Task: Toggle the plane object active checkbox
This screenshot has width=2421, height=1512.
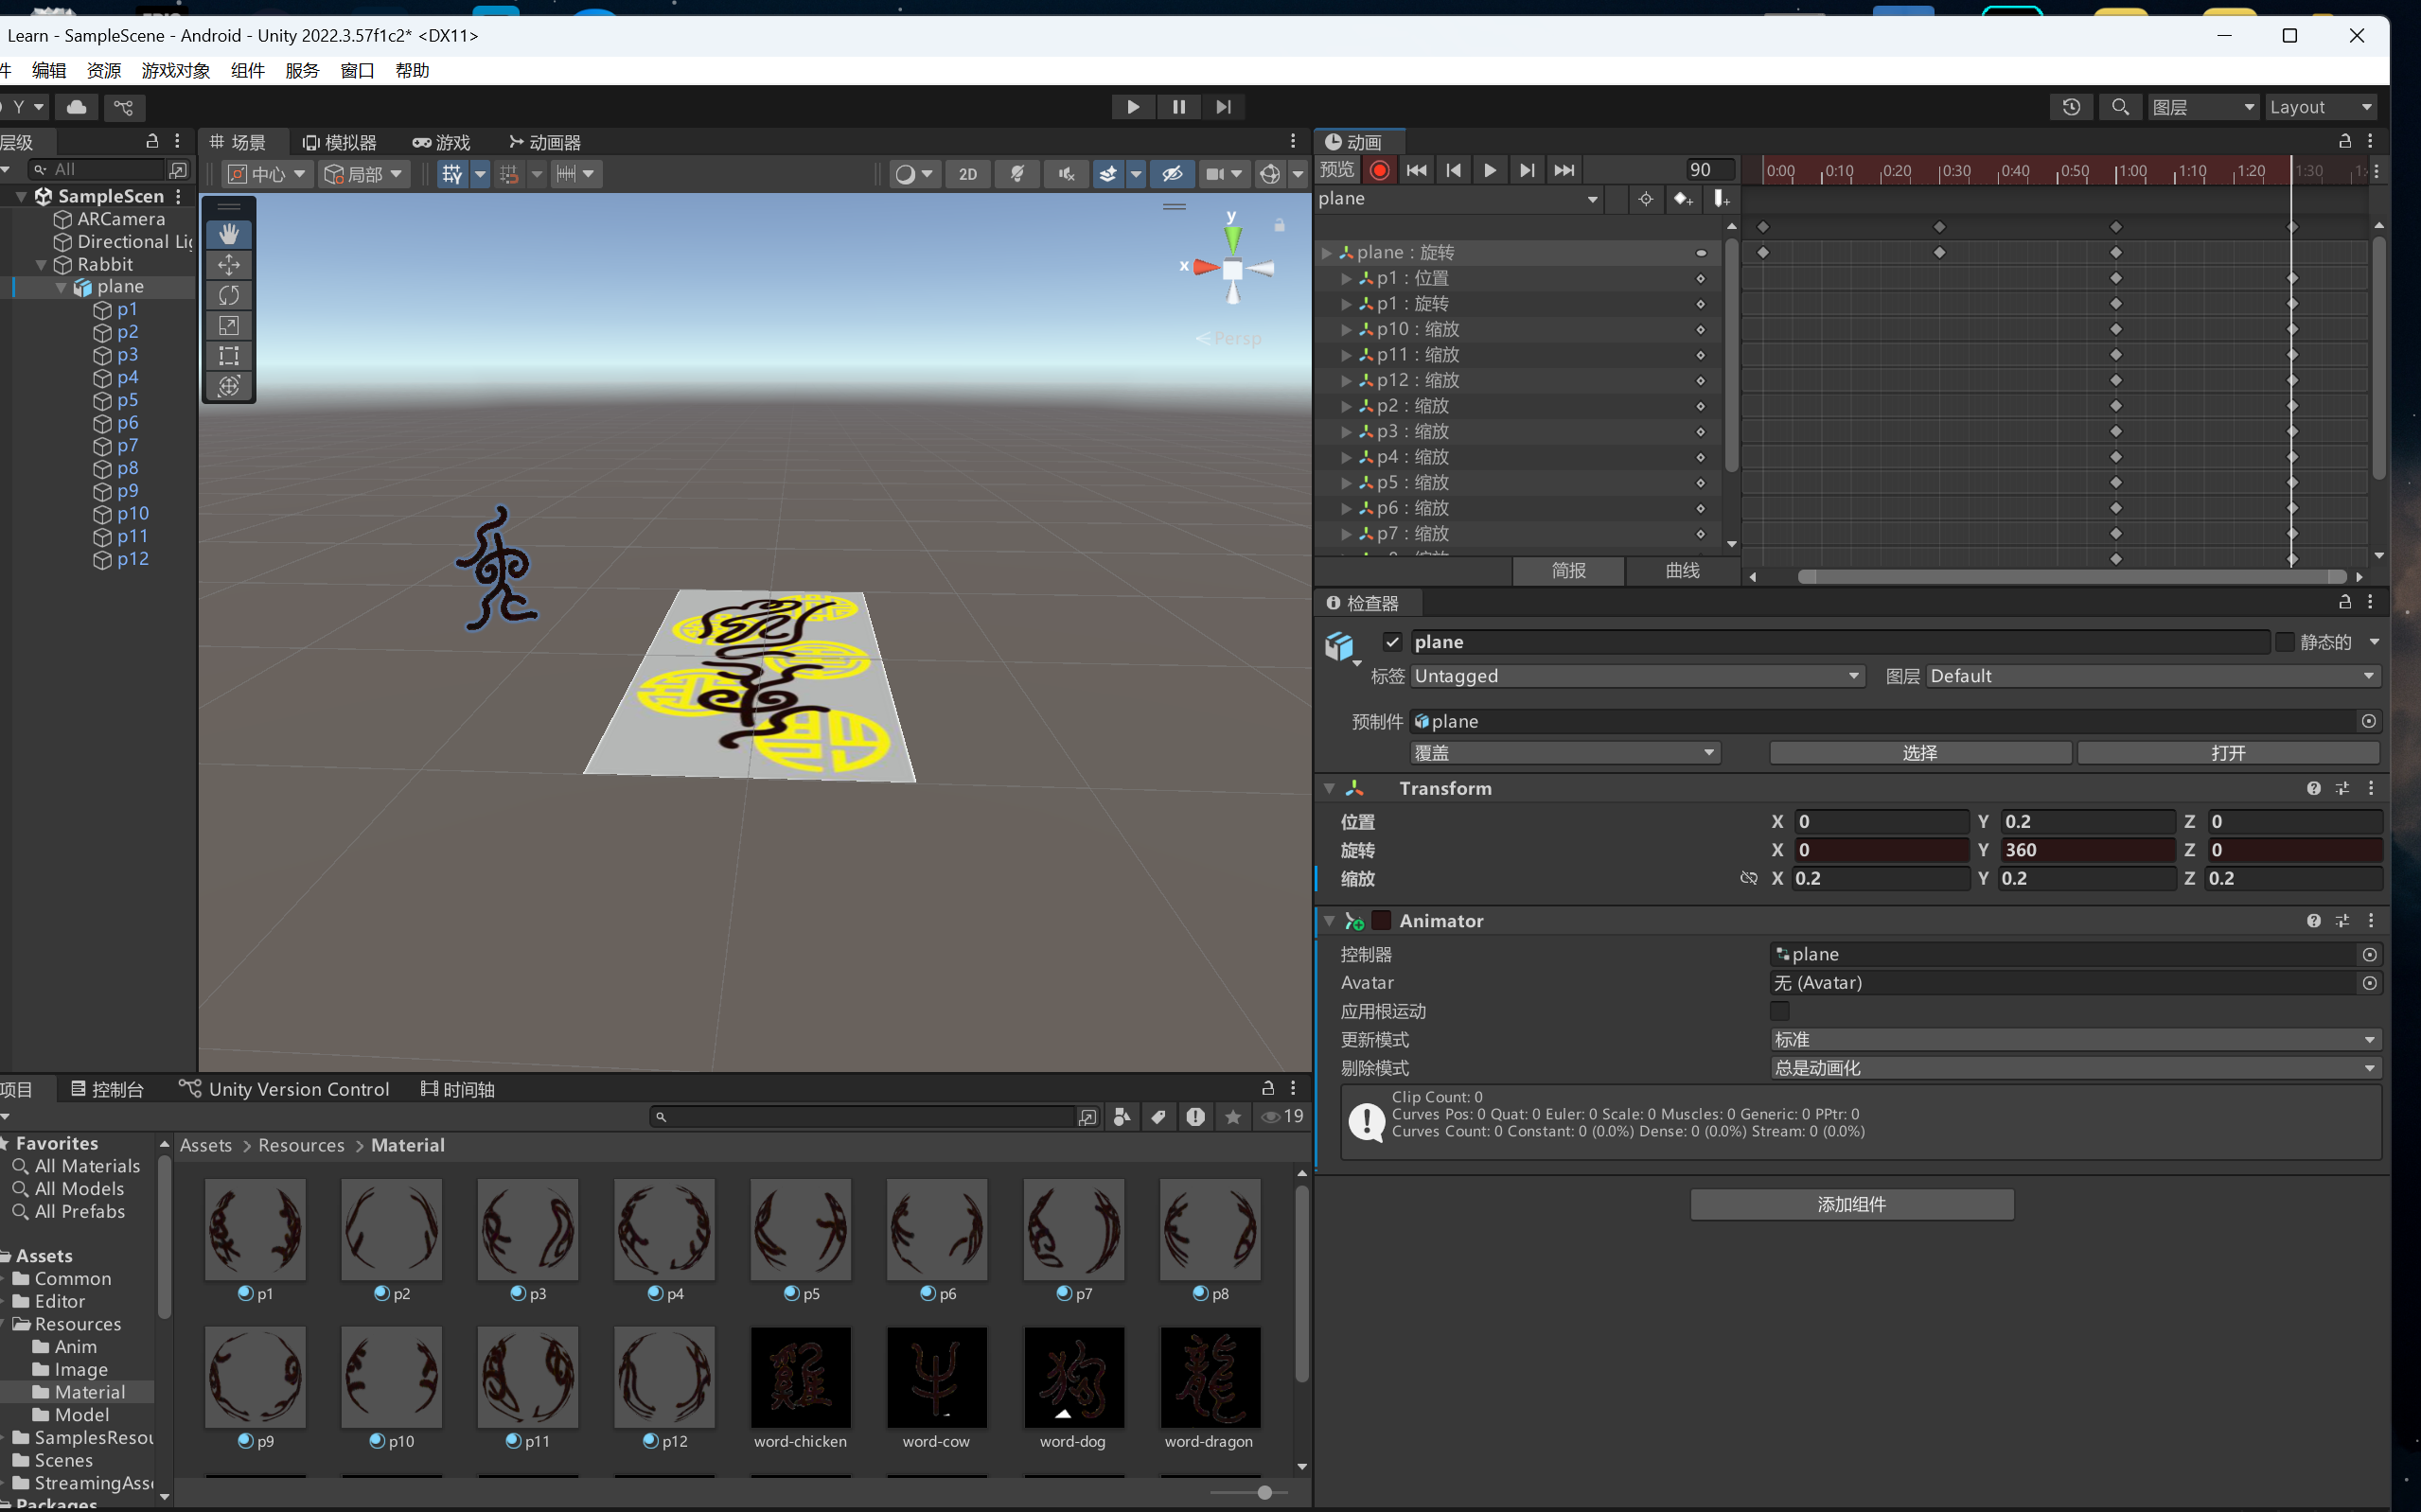Action: 1392,642
